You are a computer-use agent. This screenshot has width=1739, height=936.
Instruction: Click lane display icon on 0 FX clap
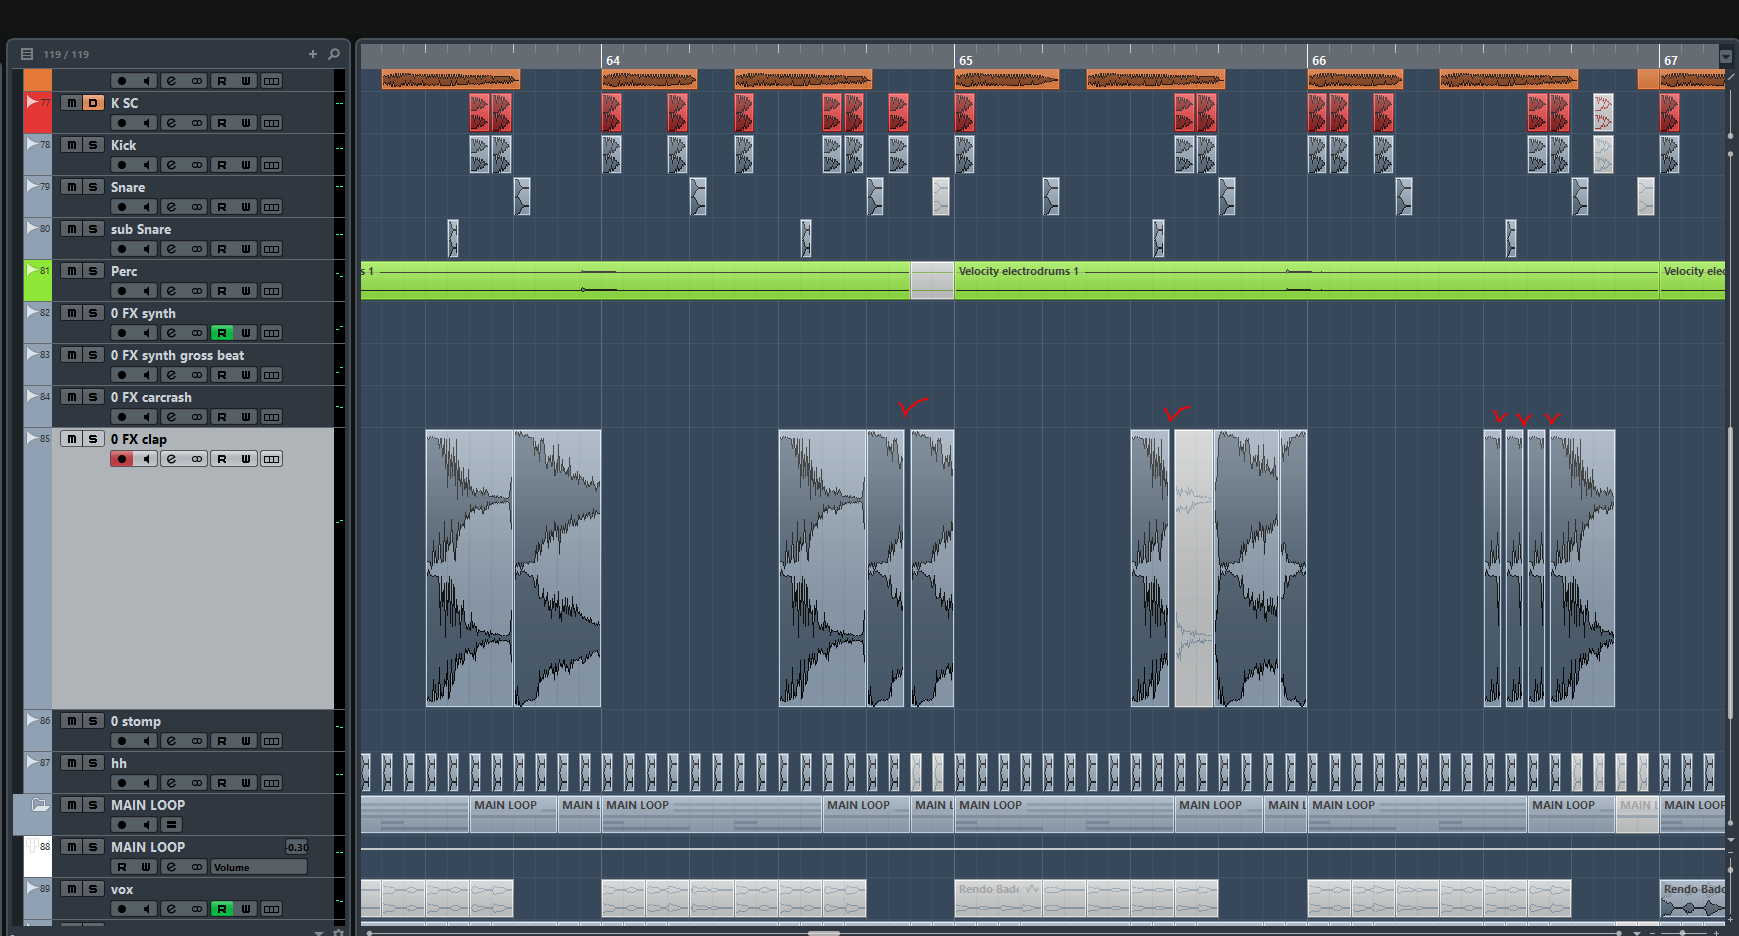click(271, 459)
